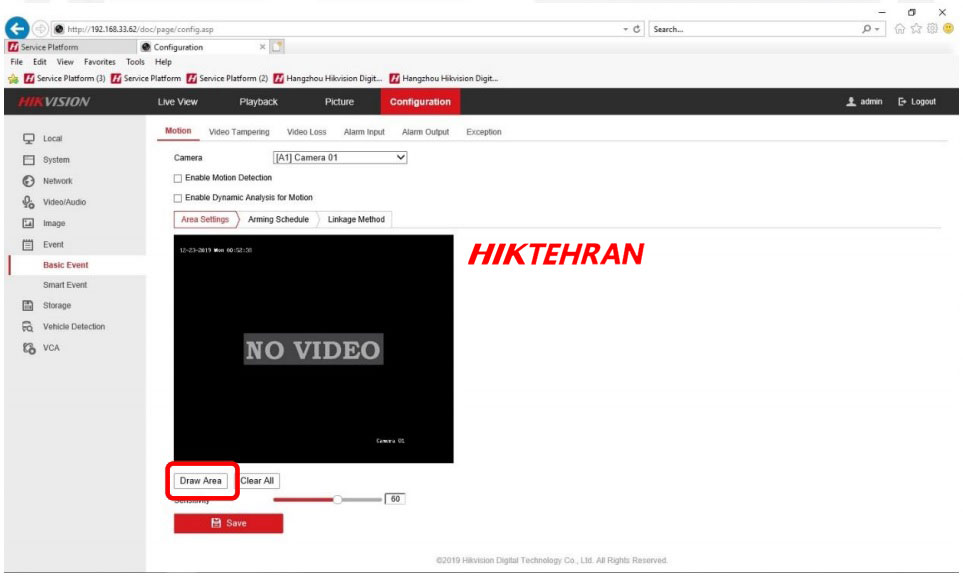Image resolution: width=963 pixels, height=576 pixels.
Task: Open the Picture tab
Action: pos(339,102)
